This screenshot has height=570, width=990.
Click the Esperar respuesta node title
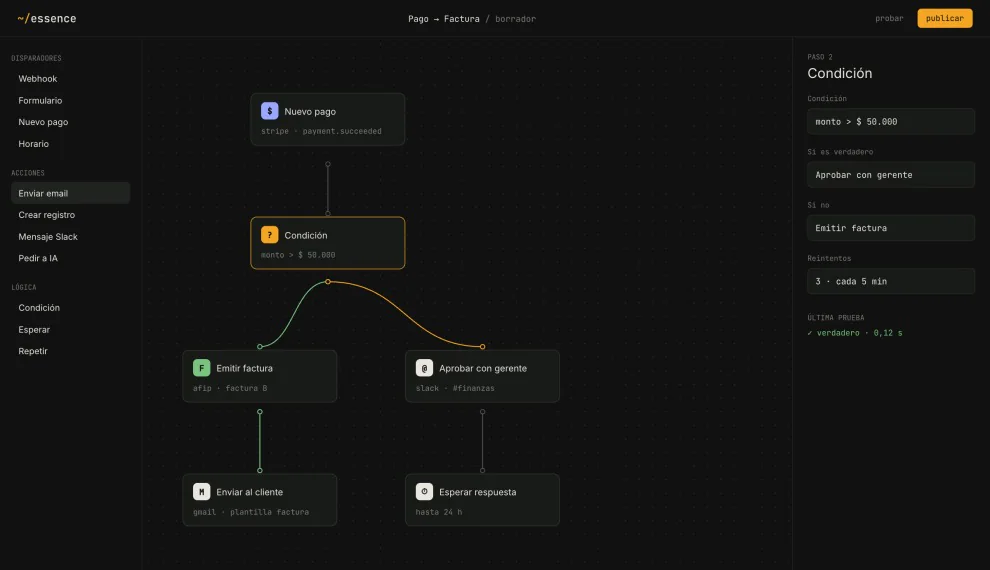[477, 492]
